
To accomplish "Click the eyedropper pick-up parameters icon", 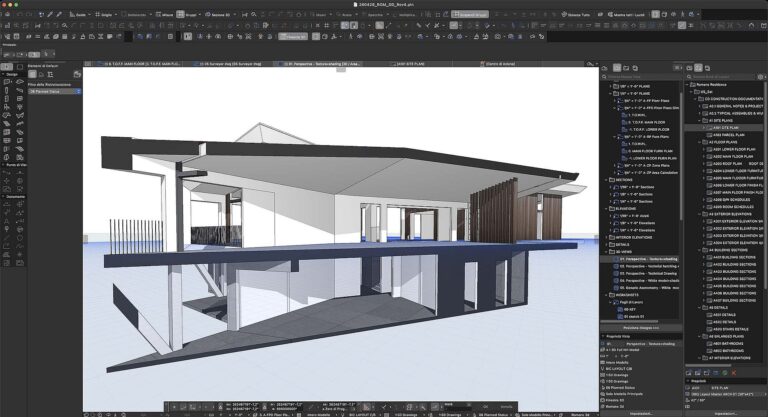I will 50,15.
